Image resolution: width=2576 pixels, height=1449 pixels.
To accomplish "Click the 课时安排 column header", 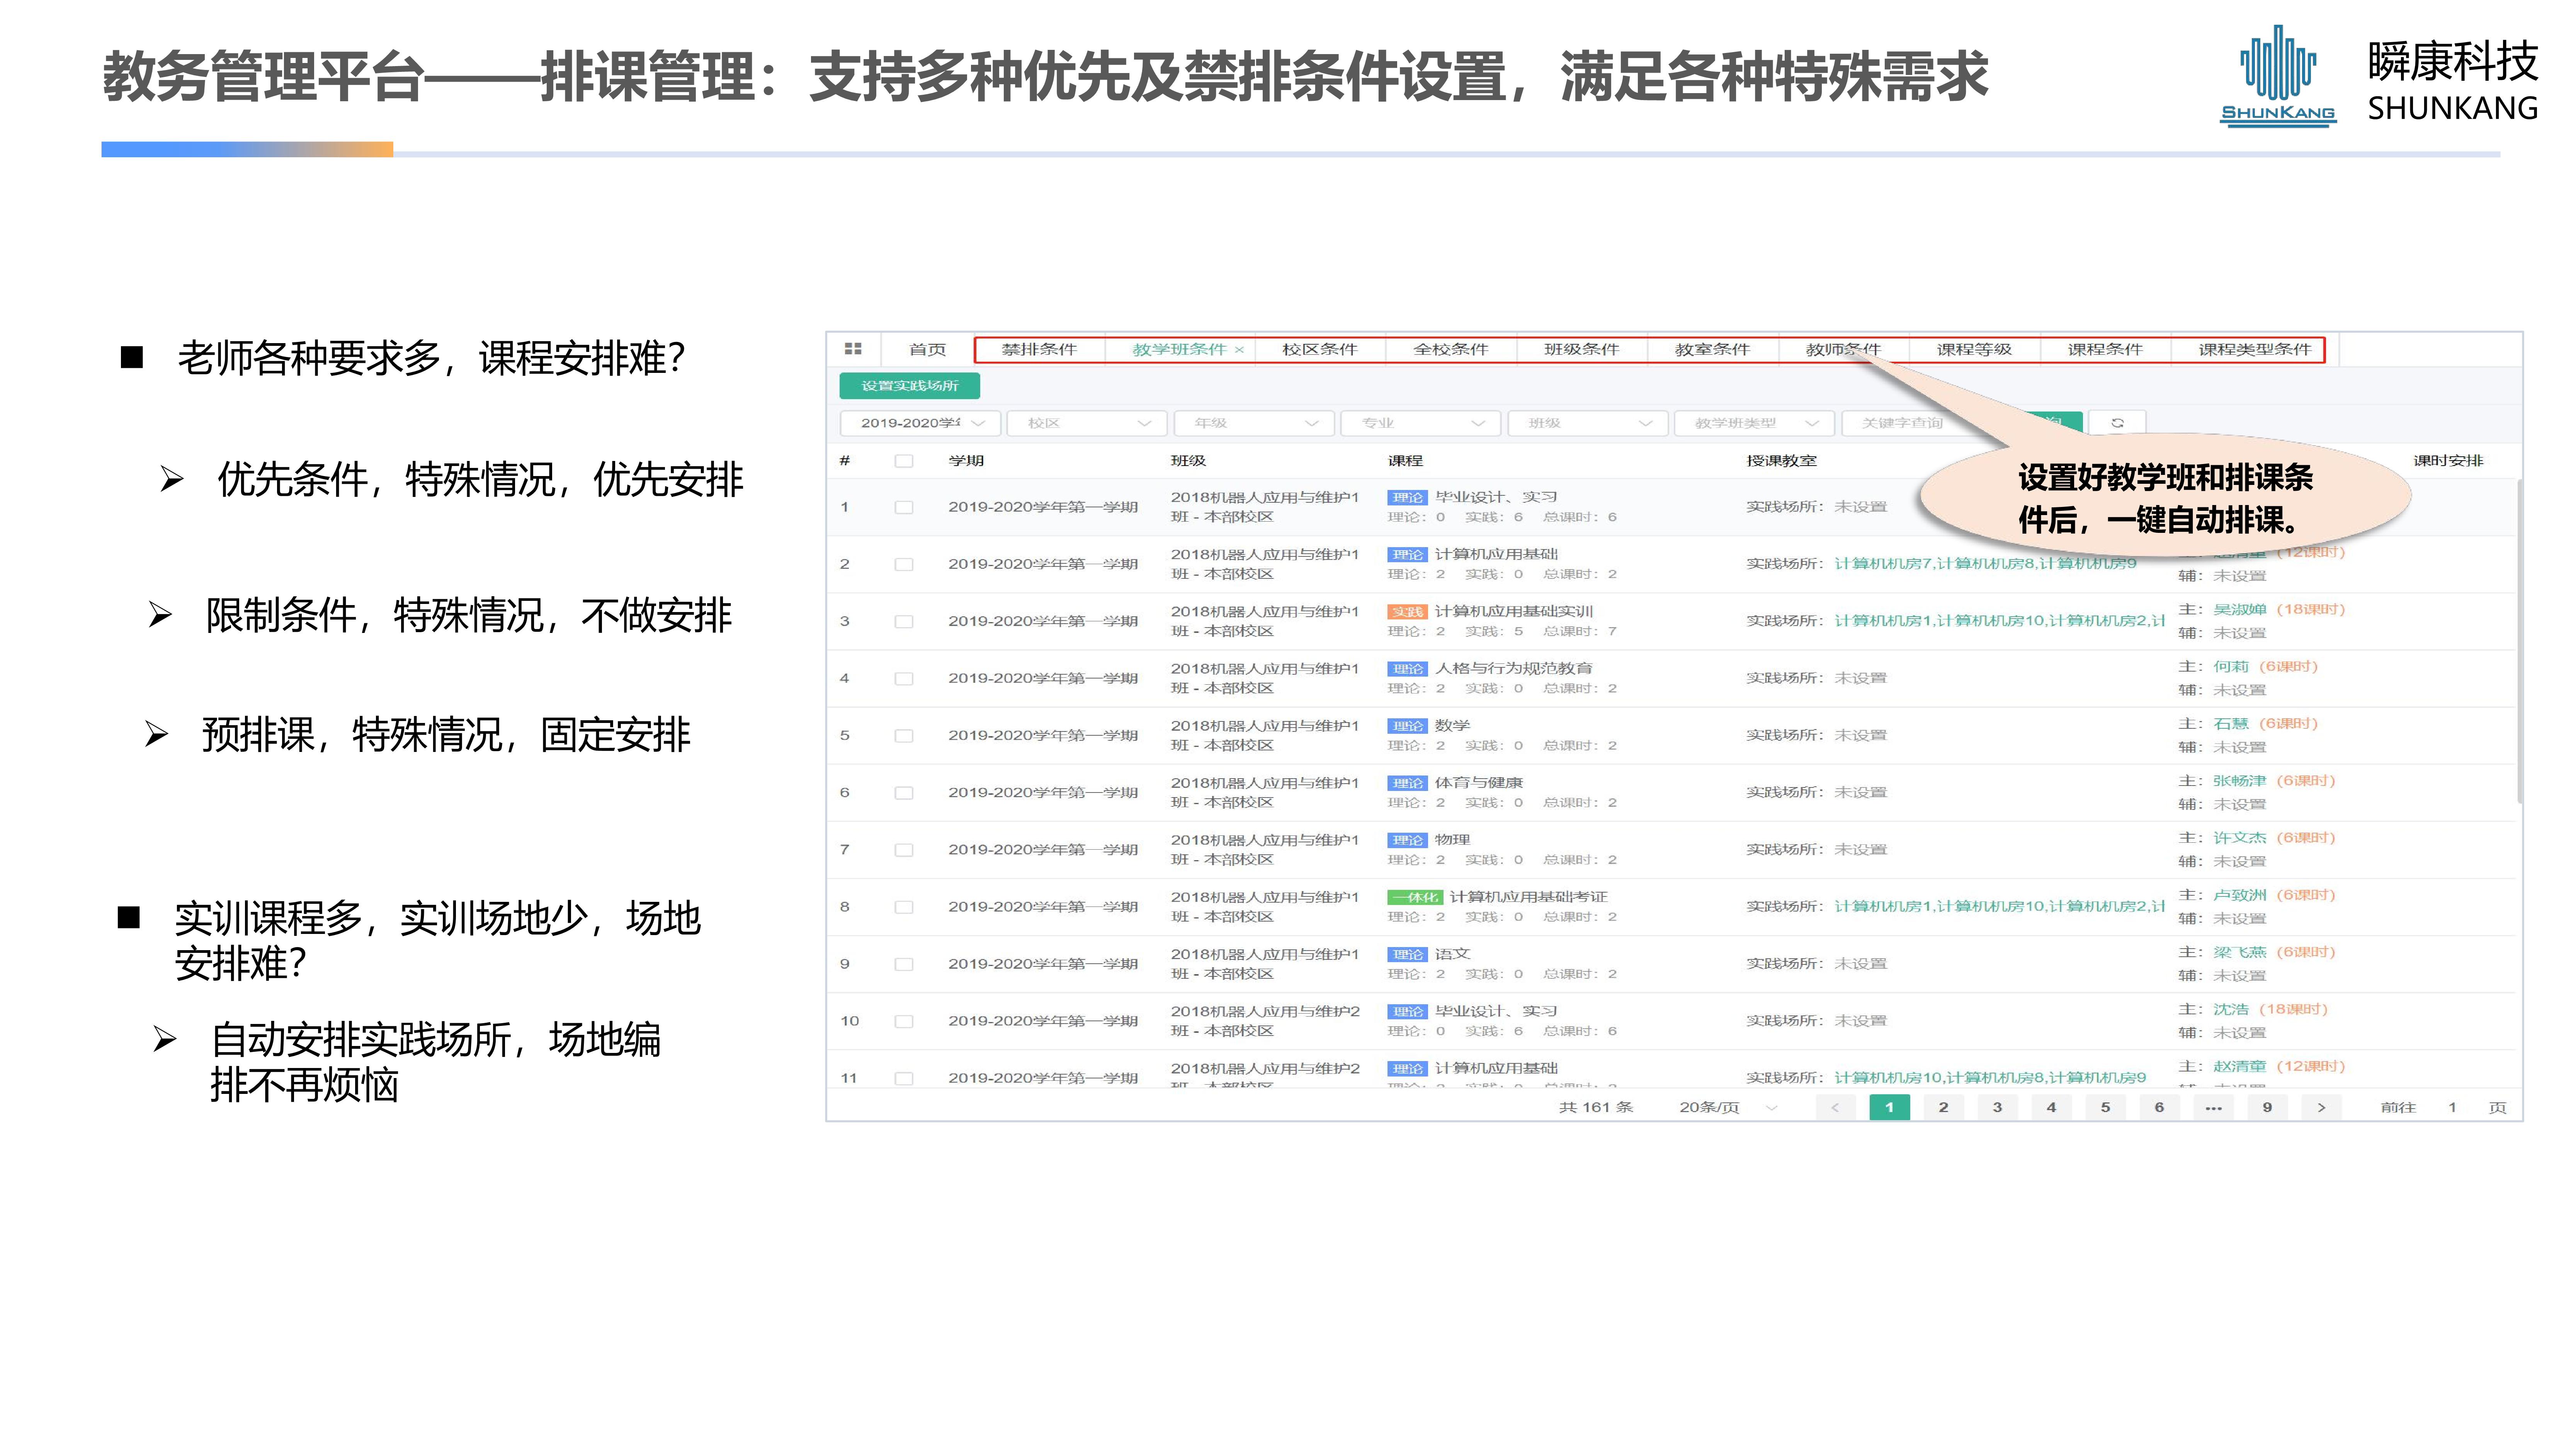I will (x=2448, y=461).
